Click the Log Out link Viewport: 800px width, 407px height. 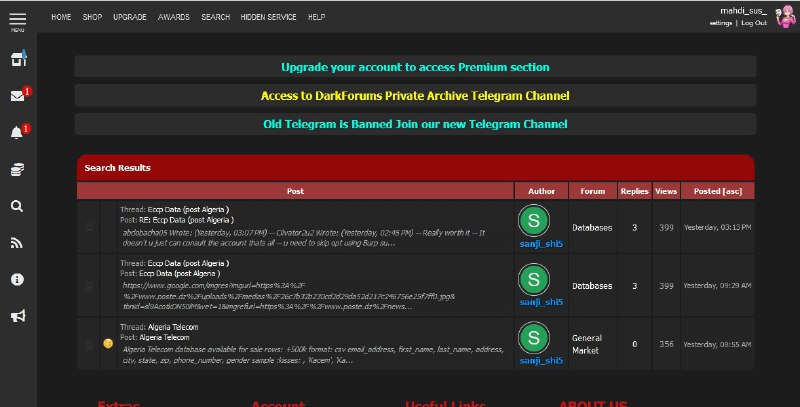tap(754, 23)
